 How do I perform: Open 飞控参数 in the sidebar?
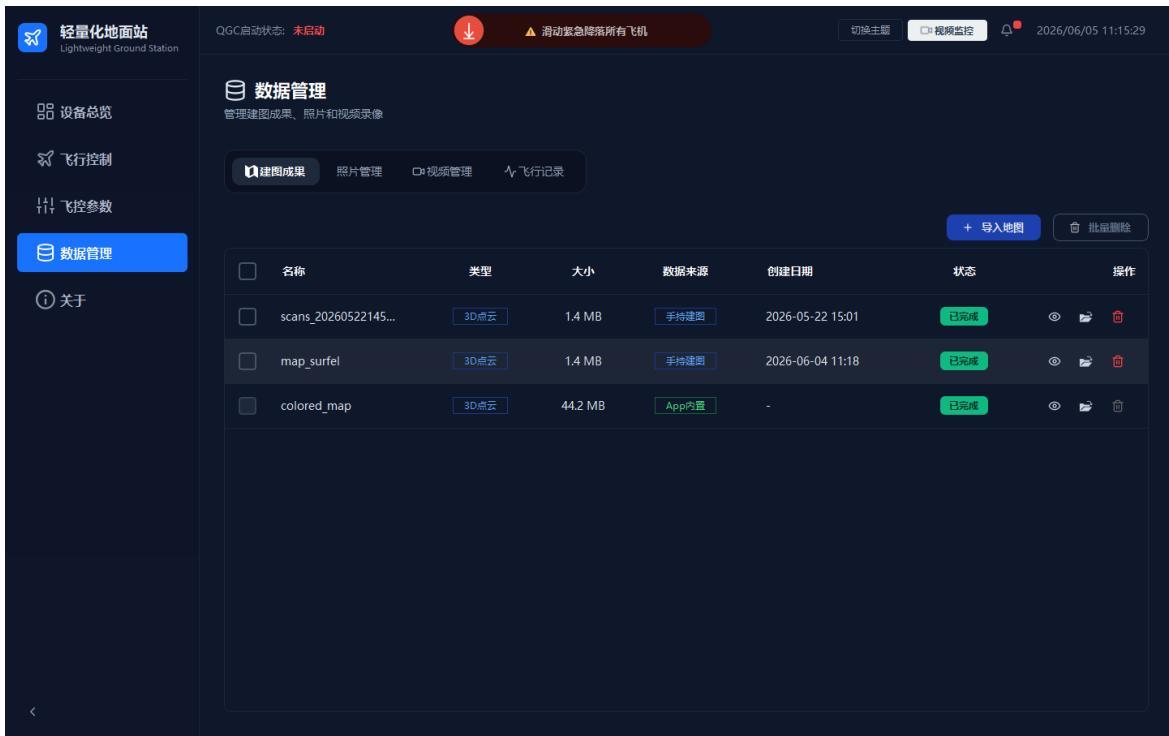(102, 206)
